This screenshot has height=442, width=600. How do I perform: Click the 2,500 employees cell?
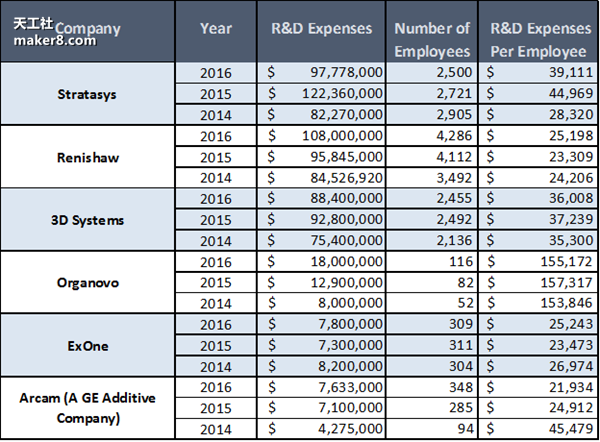(x=432, y=72)
